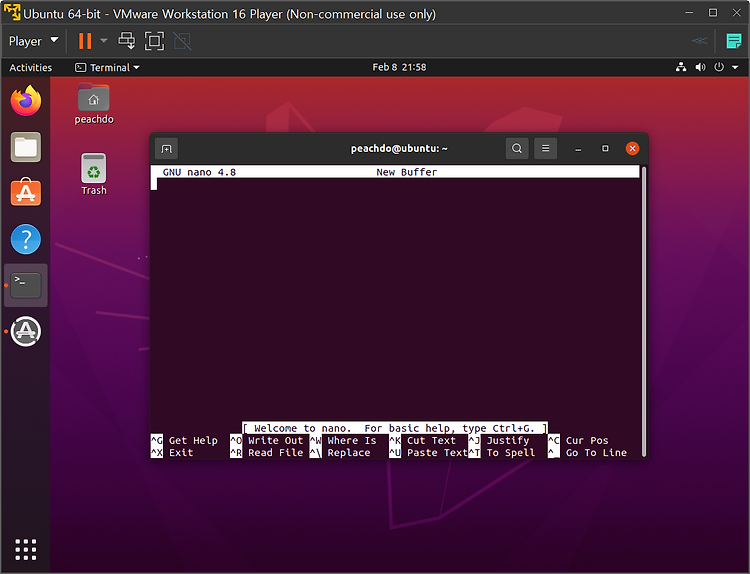Click the terminal title peachdo@ubuntu: ~
The image size is (750, 574).
click(399, 148)
